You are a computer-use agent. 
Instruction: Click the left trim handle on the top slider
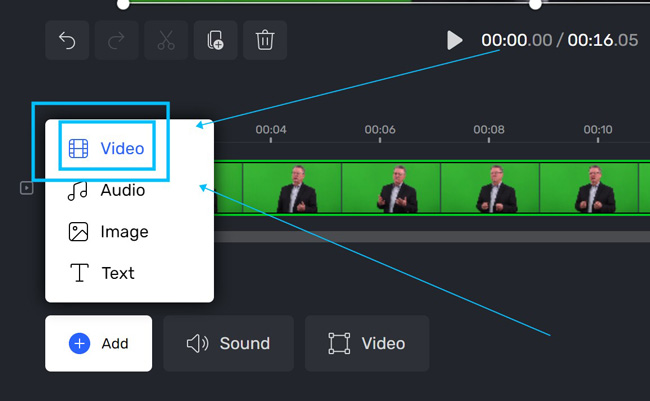coord(123,4)
